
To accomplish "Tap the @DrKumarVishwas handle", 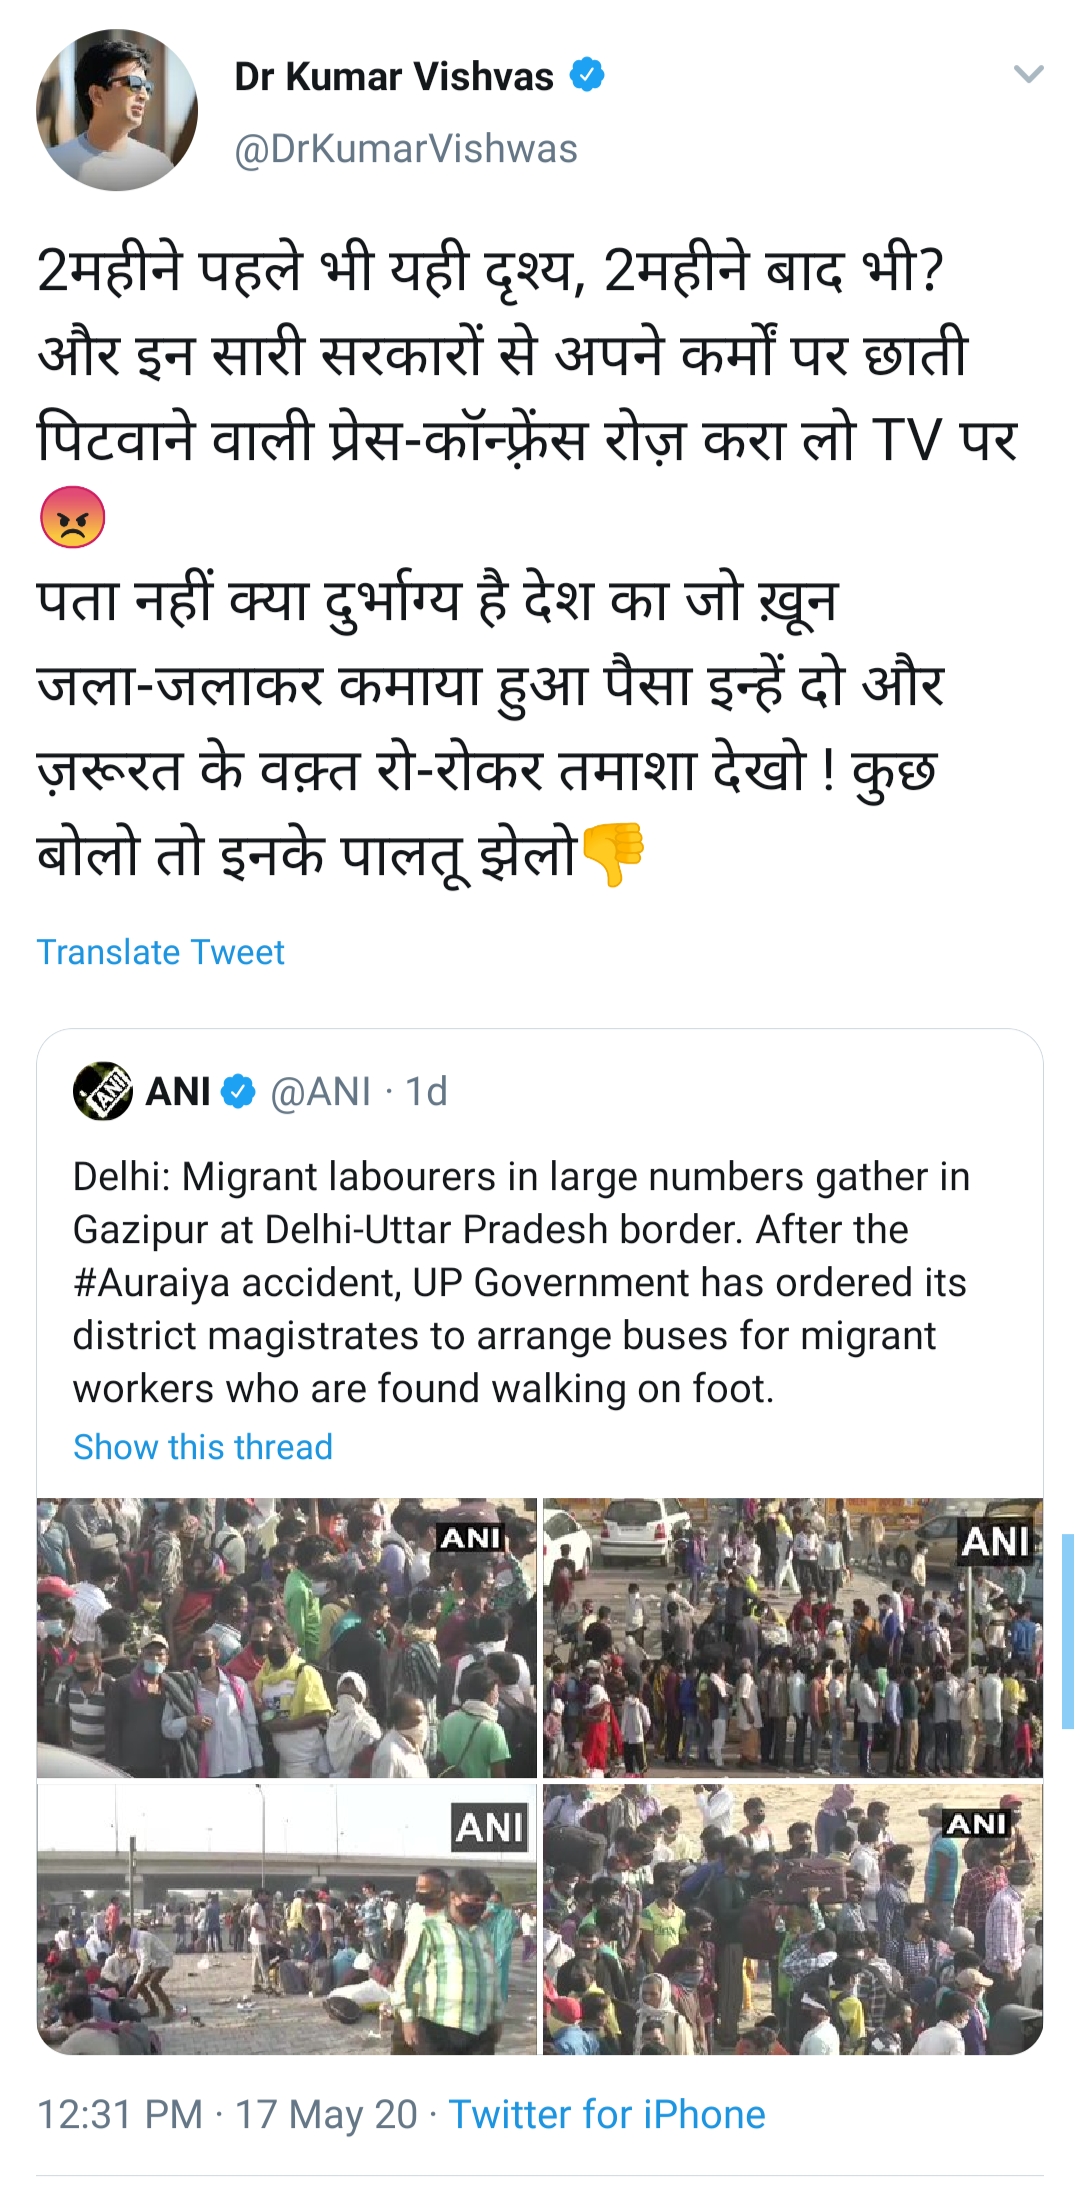I will click(x=405, y=149).
